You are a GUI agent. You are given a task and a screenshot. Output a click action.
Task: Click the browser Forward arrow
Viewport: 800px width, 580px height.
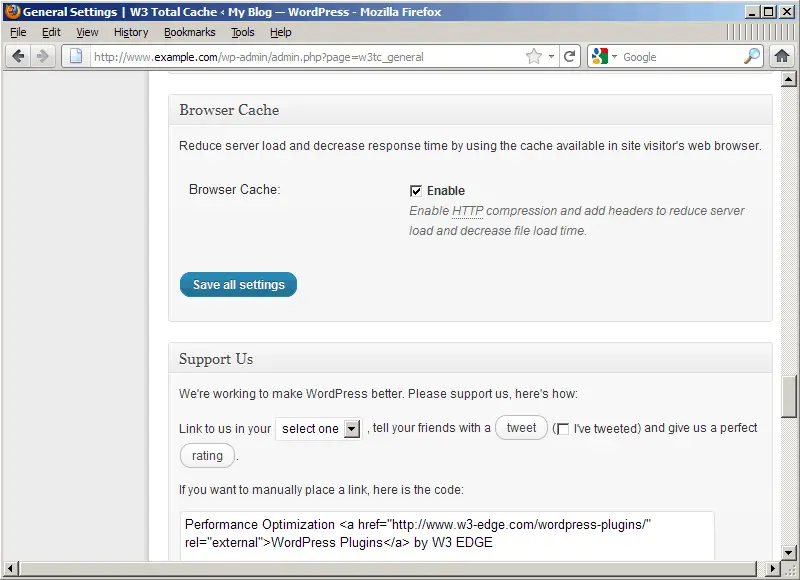tap(43, 56)
